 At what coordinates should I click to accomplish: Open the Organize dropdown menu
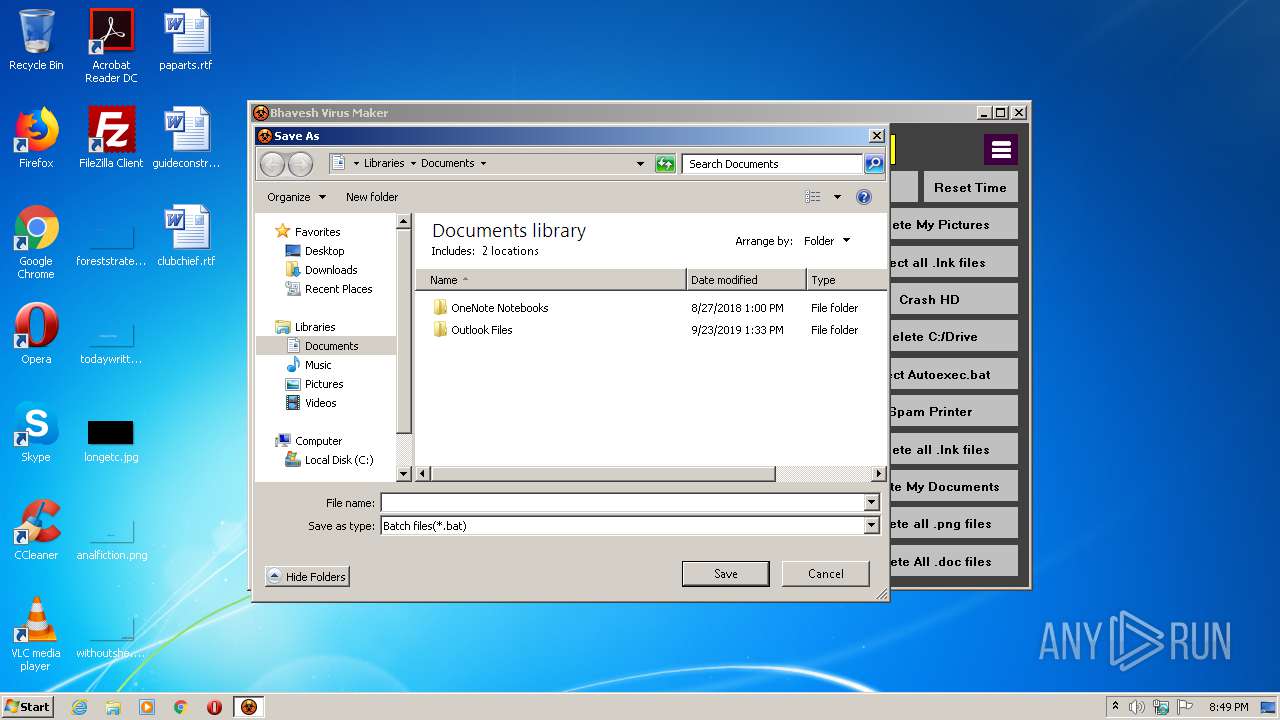tap(296, 197)
